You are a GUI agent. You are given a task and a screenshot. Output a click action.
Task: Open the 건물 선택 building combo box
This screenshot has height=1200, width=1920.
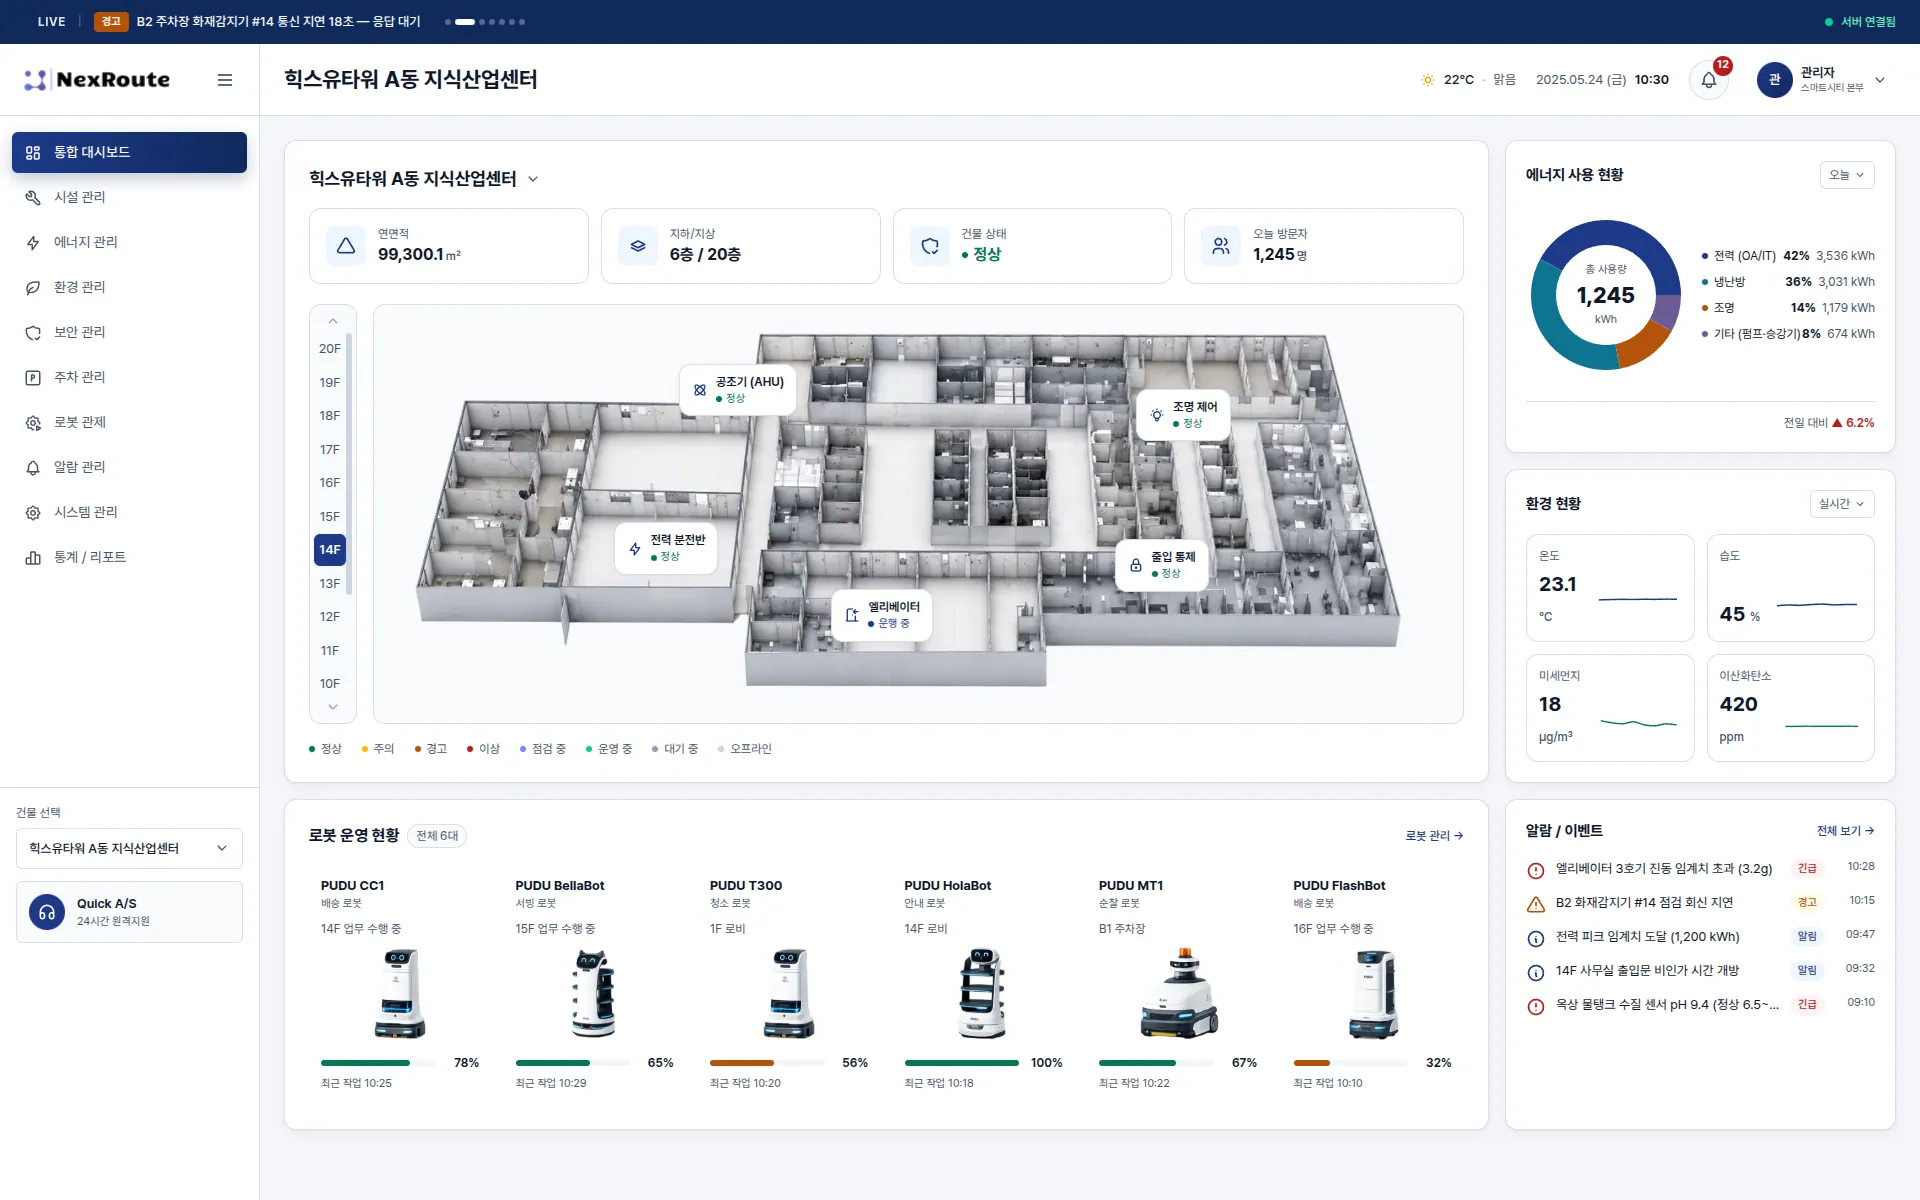tap(129, 848)
